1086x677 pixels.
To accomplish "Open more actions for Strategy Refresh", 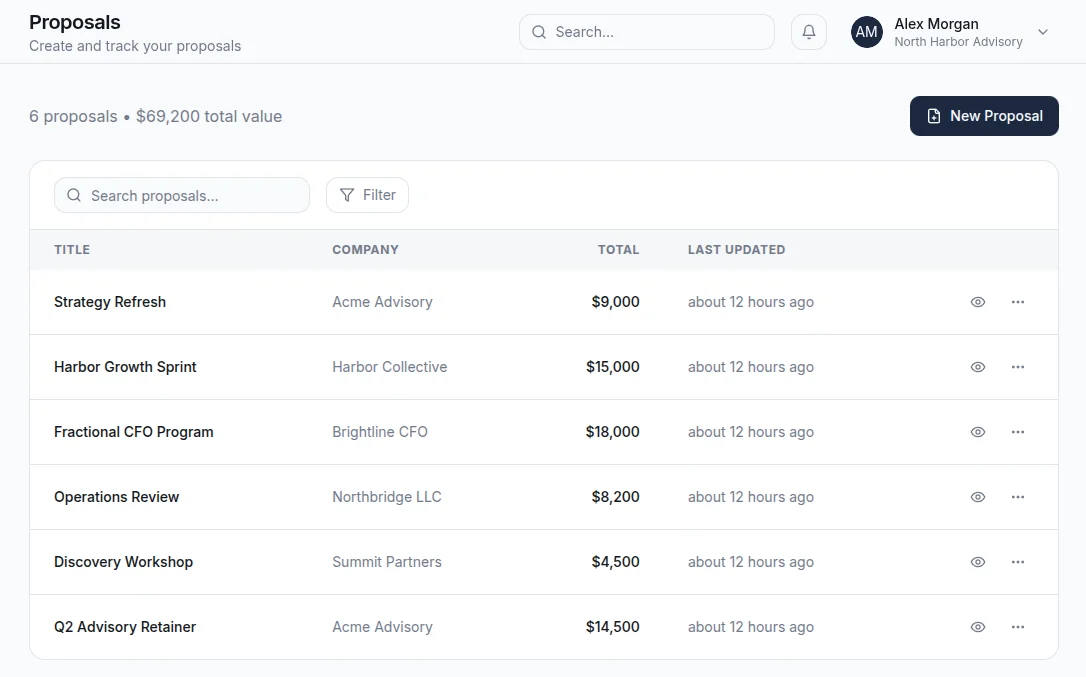I will pos(1017,302).
